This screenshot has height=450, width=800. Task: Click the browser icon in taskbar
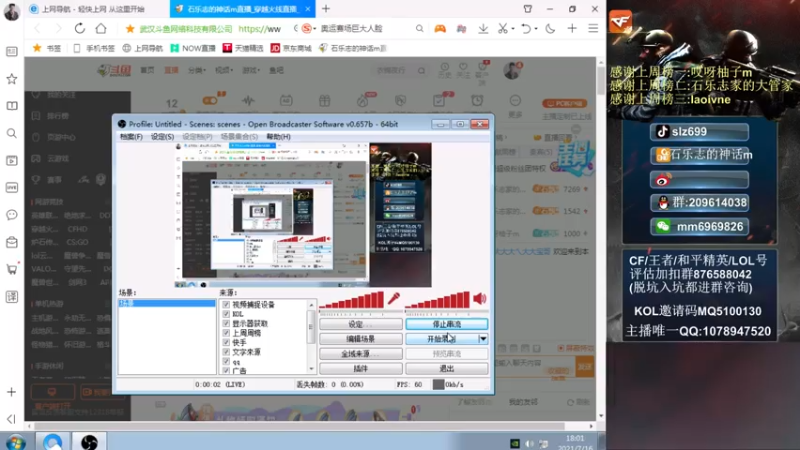(53, 442)
